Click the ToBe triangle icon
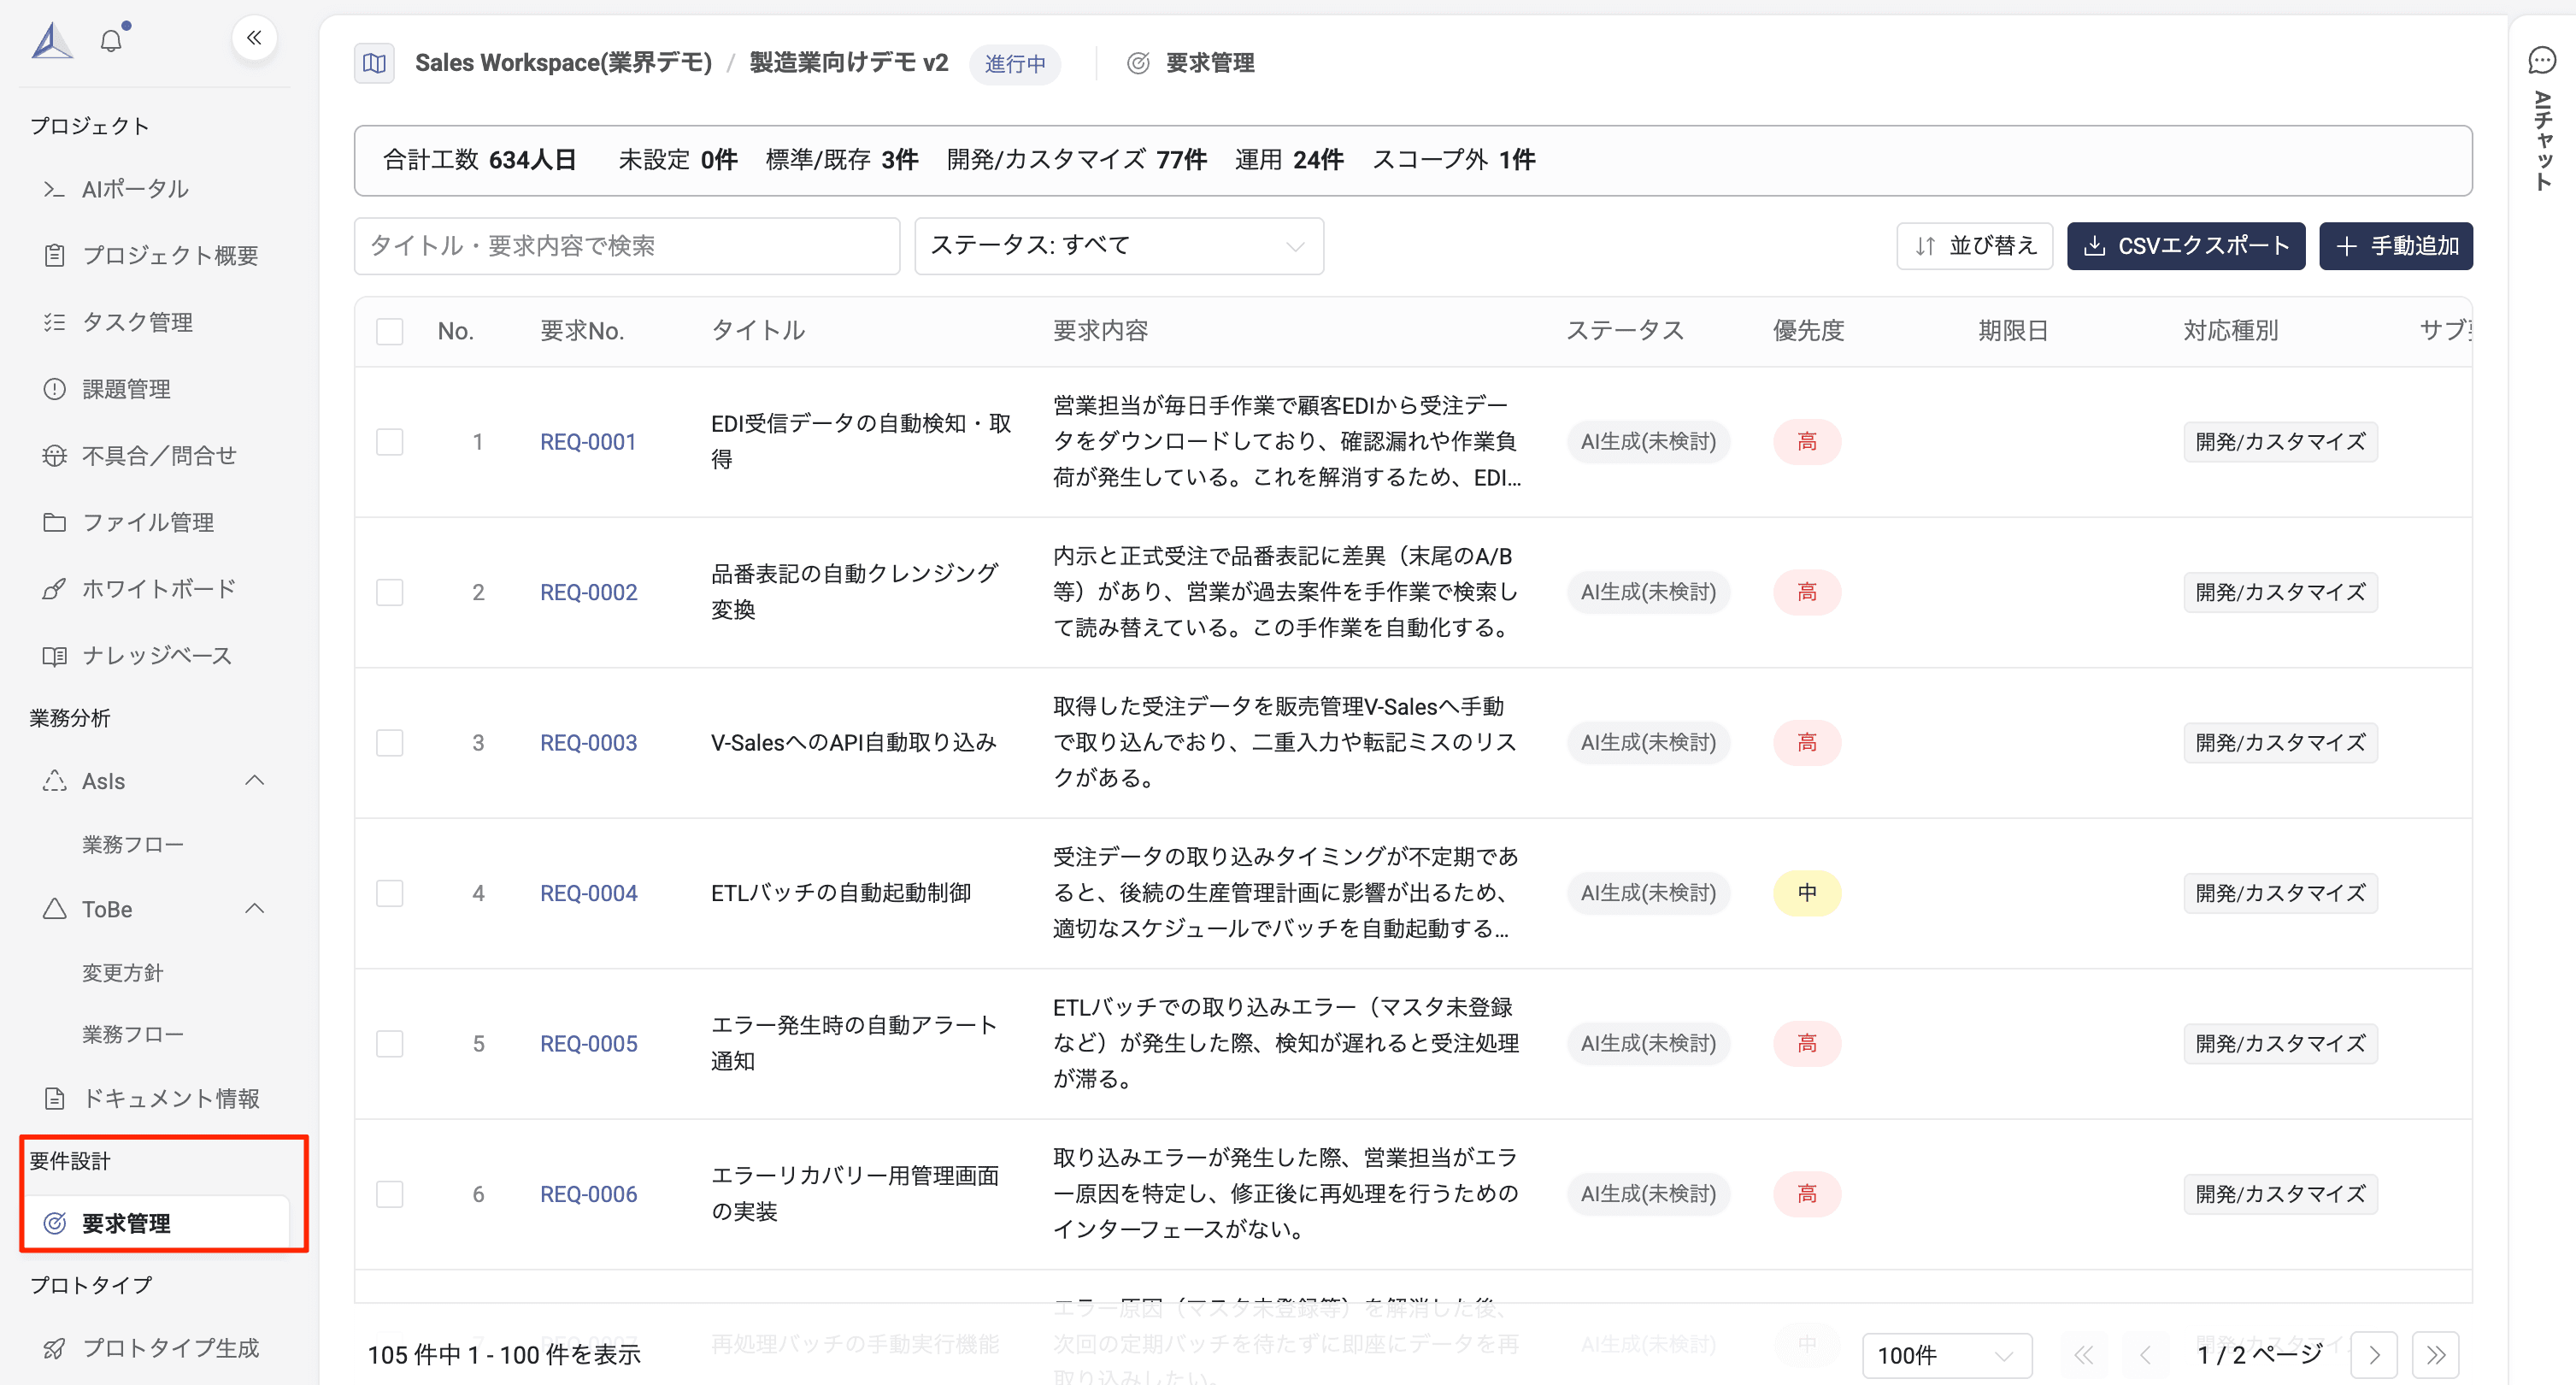The width and height of the screenshot is (2576, 1385). click(54, 909)
